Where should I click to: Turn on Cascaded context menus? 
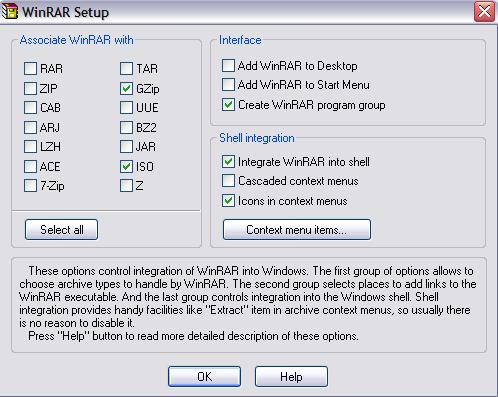pyautogui.click(x=228, y=181)
